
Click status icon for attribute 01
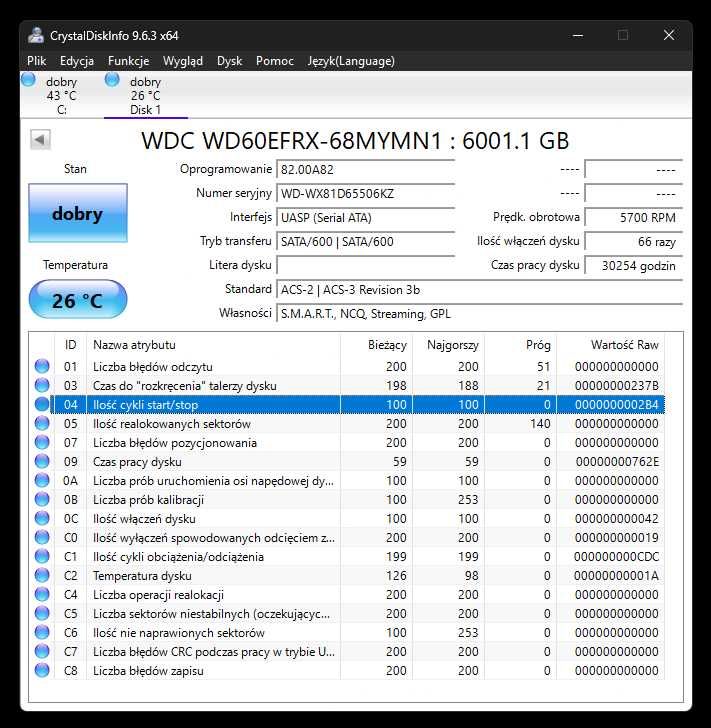(42, 366)
